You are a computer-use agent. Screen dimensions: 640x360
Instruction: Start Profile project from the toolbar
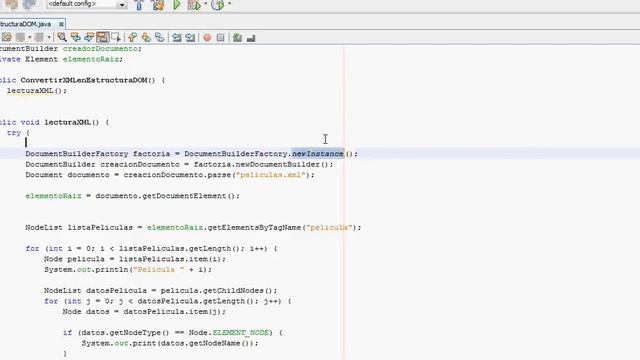click(218, 4)
